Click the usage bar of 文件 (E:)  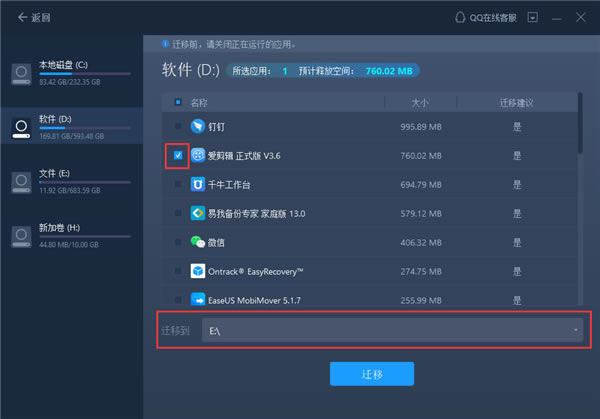pyautogui.click(x=85, y=182)
